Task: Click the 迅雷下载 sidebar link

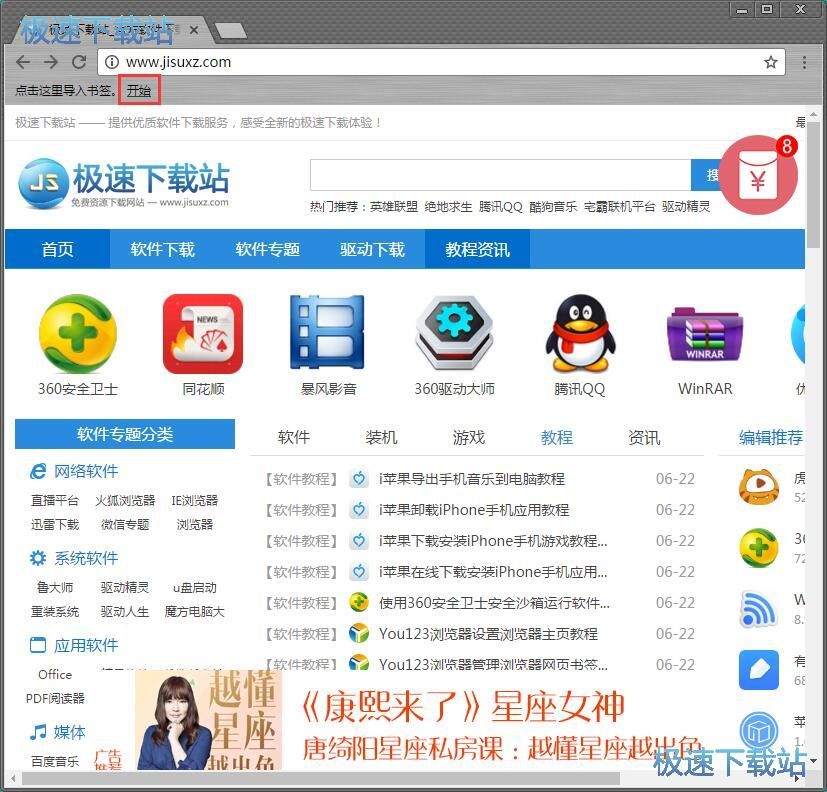Action: (x=55, y=524)
